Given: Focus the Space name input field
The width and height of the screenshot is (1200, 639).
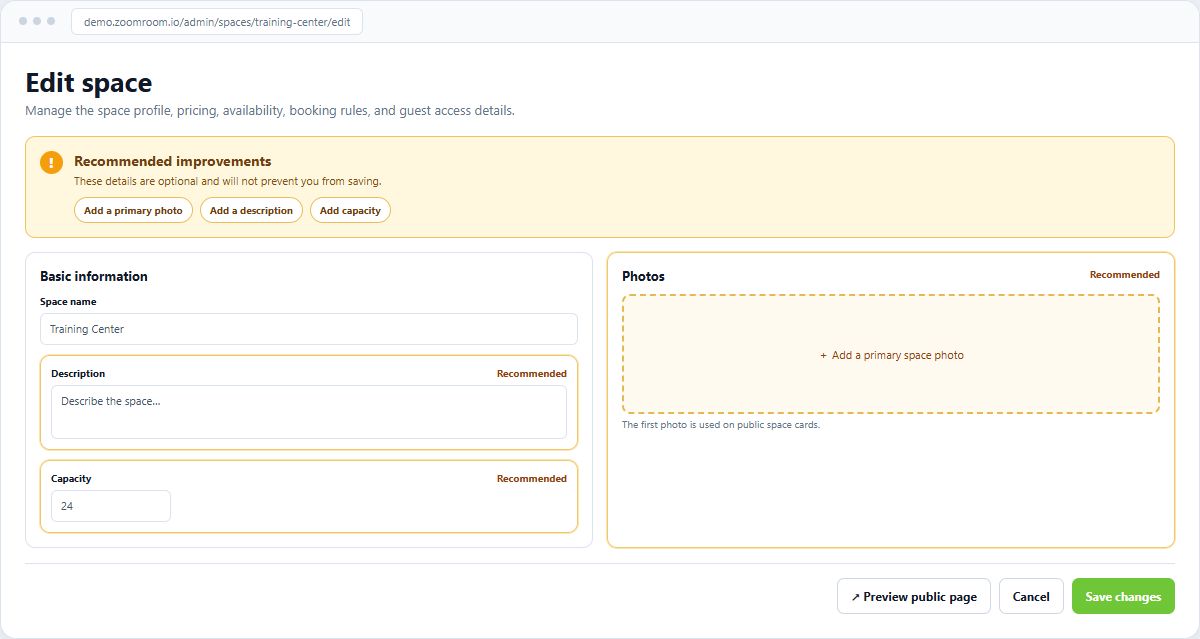Looking at the screenshot, I should 309,329.
